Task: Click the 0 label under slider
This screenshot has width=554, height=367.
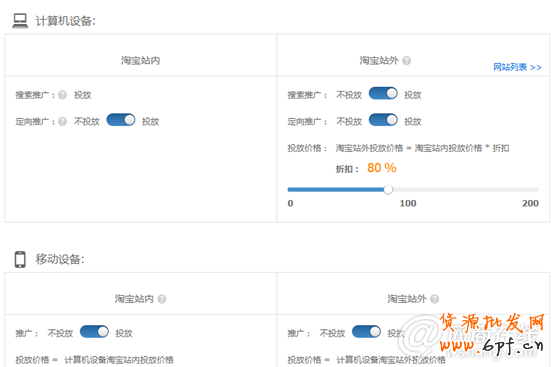Action: tap(290, 203)
